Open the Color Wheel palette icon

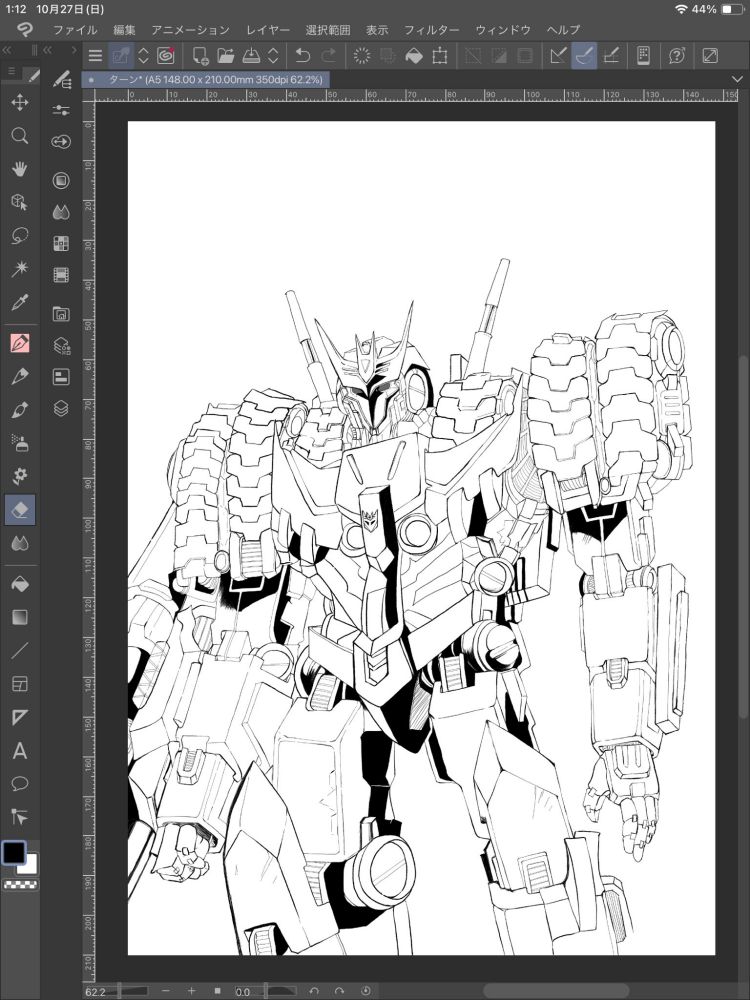coord(61,180)
